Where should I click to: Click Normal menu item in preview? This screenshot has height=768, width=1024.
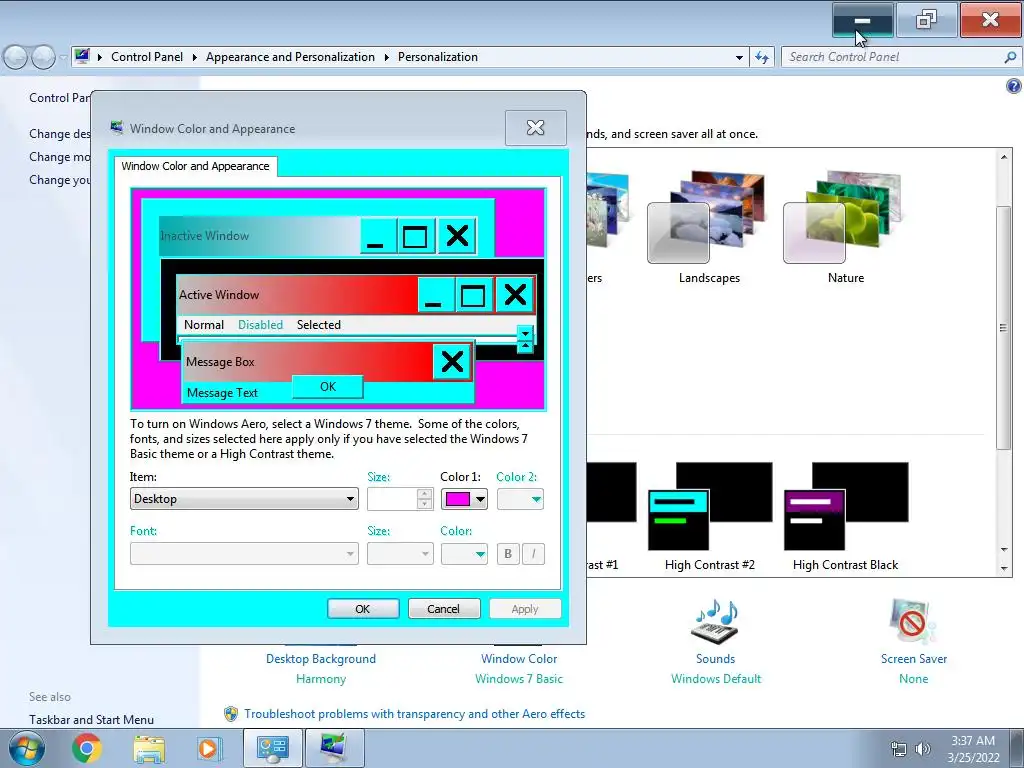[x=204, y=325]
